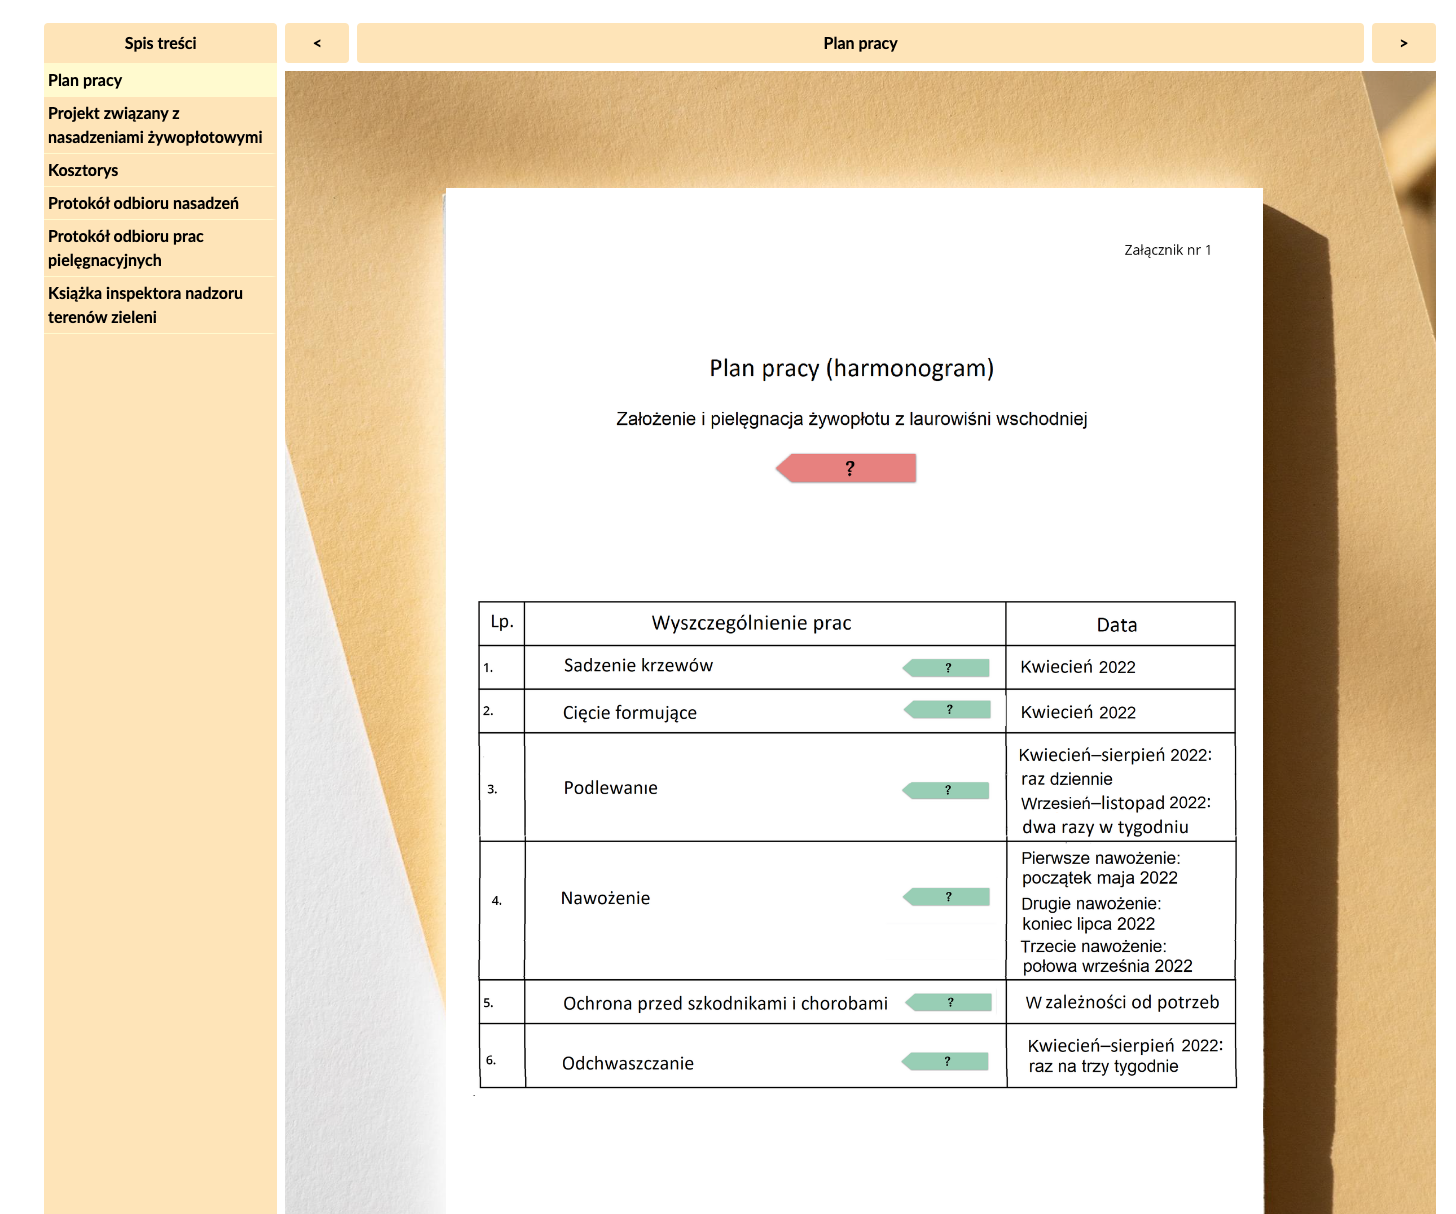Click the hint marker next to Odchwaszczanie
The image size is (1456, 1214).
point(946,1061)
